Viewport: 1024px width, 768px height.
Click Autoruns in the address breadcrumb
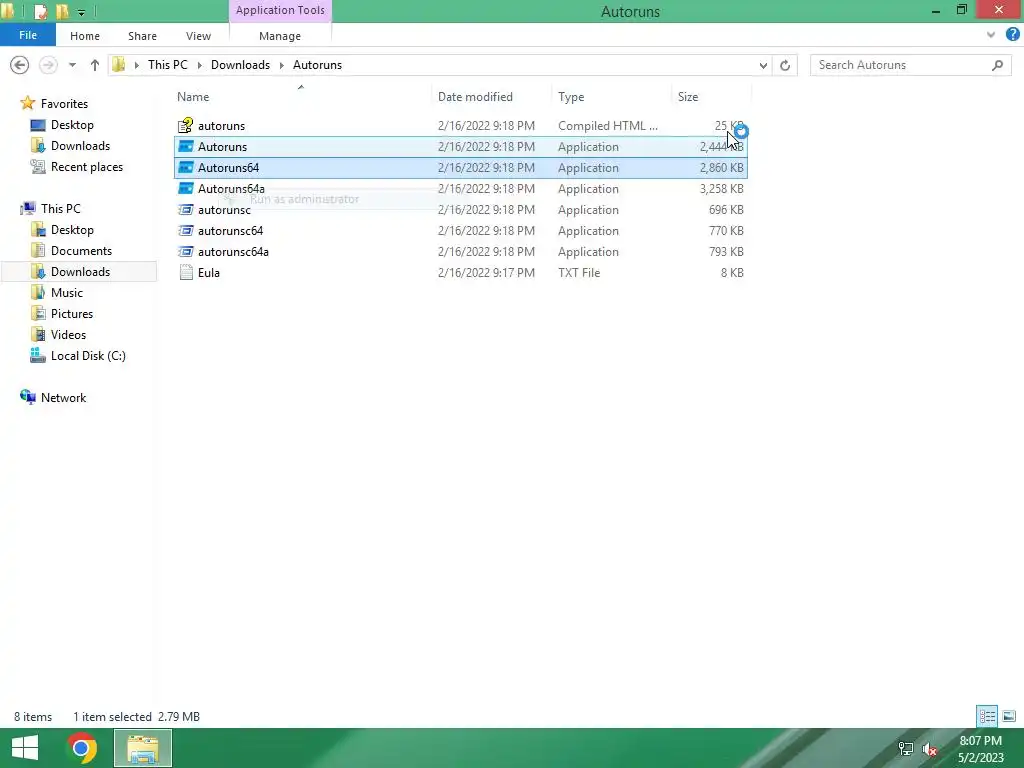[x=317, y=65]
